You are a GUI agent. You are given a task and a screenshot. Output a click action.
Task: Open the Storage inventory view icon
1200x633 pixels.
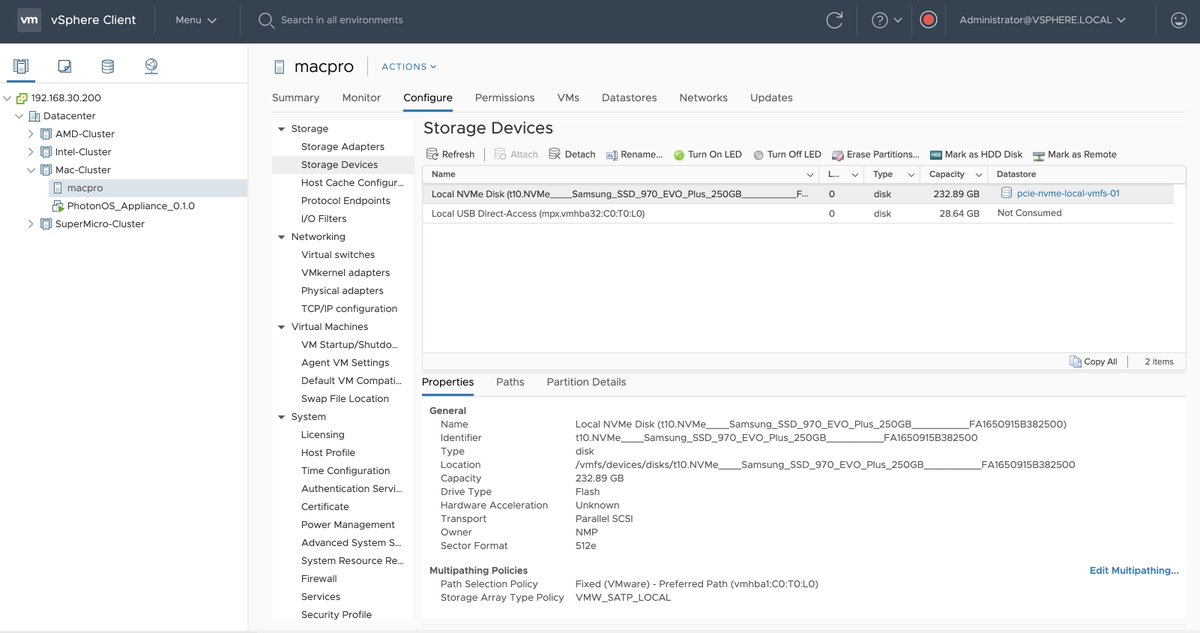(x=107, y=67)
